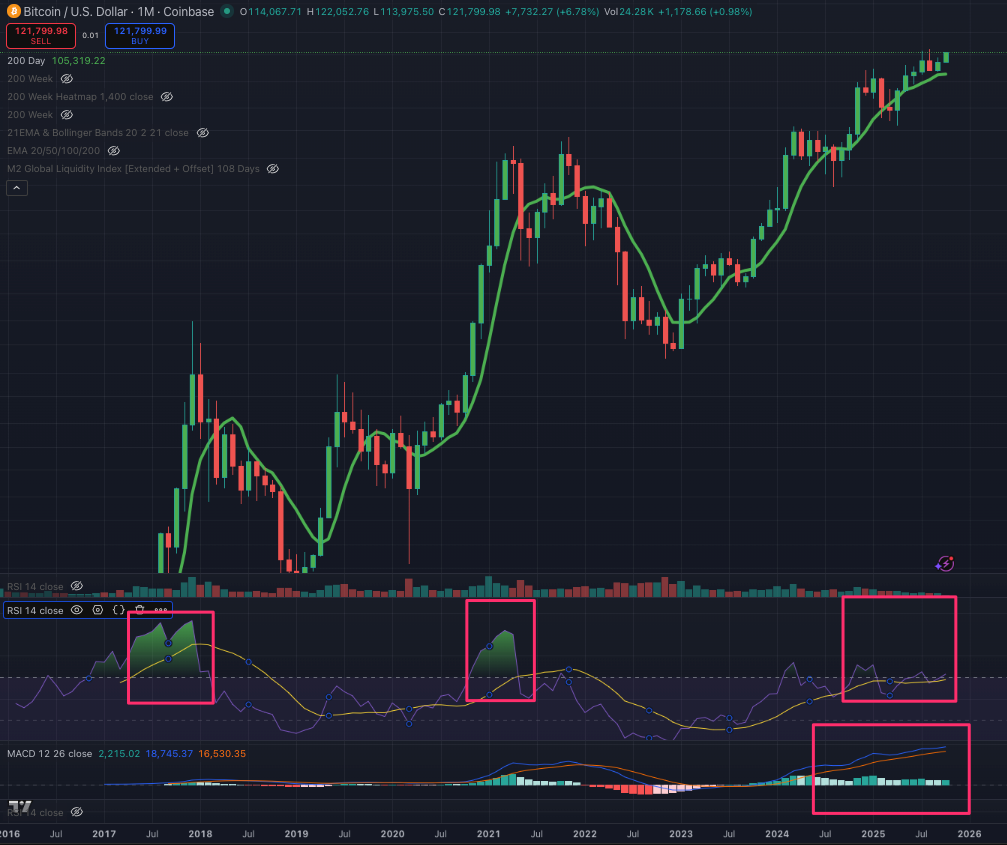Viewport: 1007px width, 845px height.
Task: Click the 2017 label on the time axis
Action: 104,833
